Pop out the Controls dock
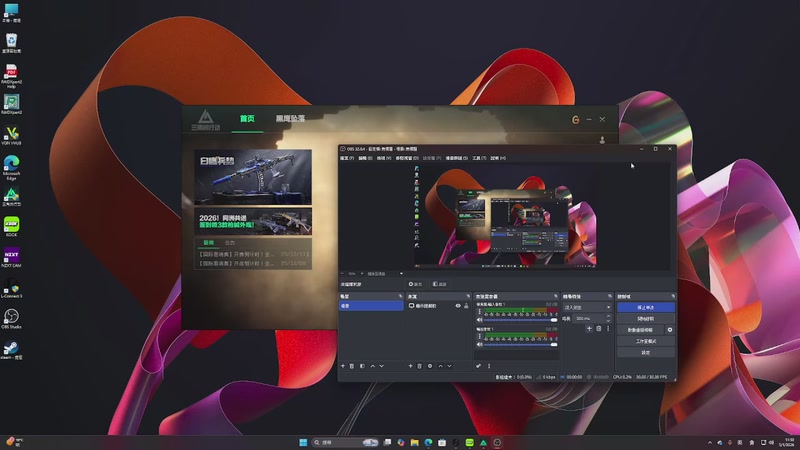 click(673, 296)
